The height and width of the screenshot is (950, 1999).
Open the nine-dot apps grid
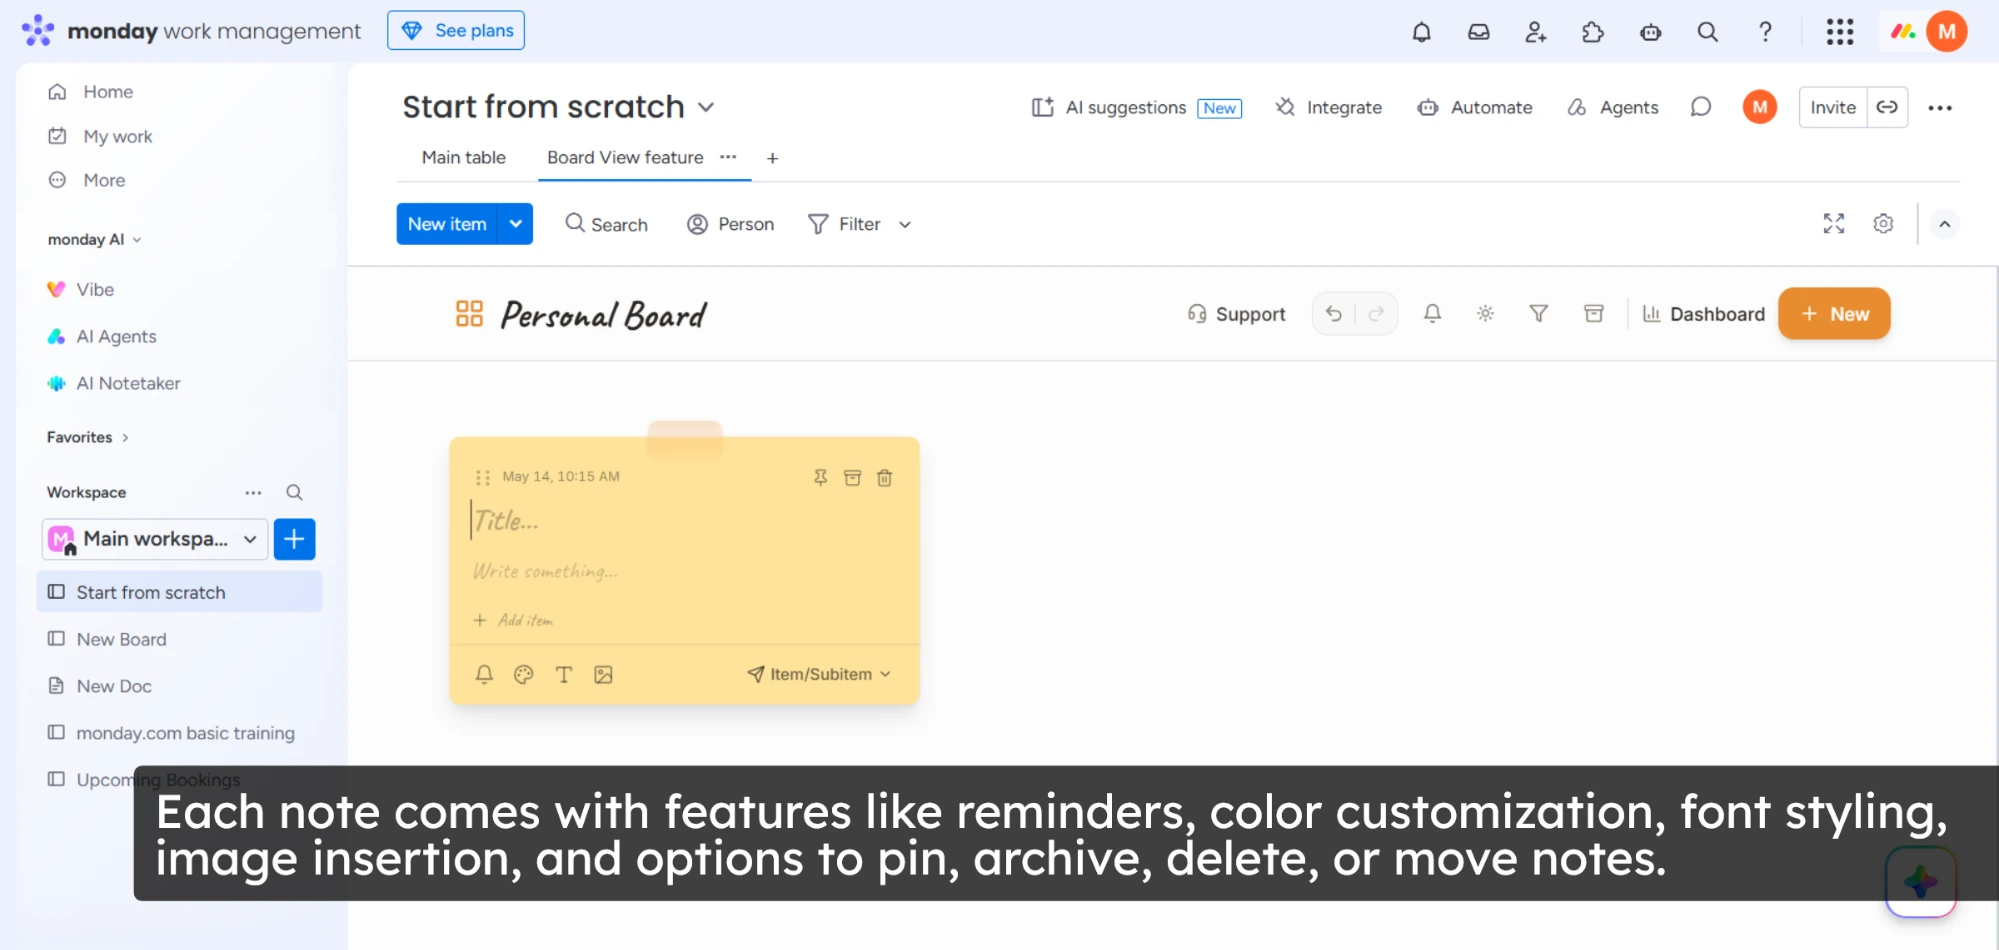[x=1840, y=32]
